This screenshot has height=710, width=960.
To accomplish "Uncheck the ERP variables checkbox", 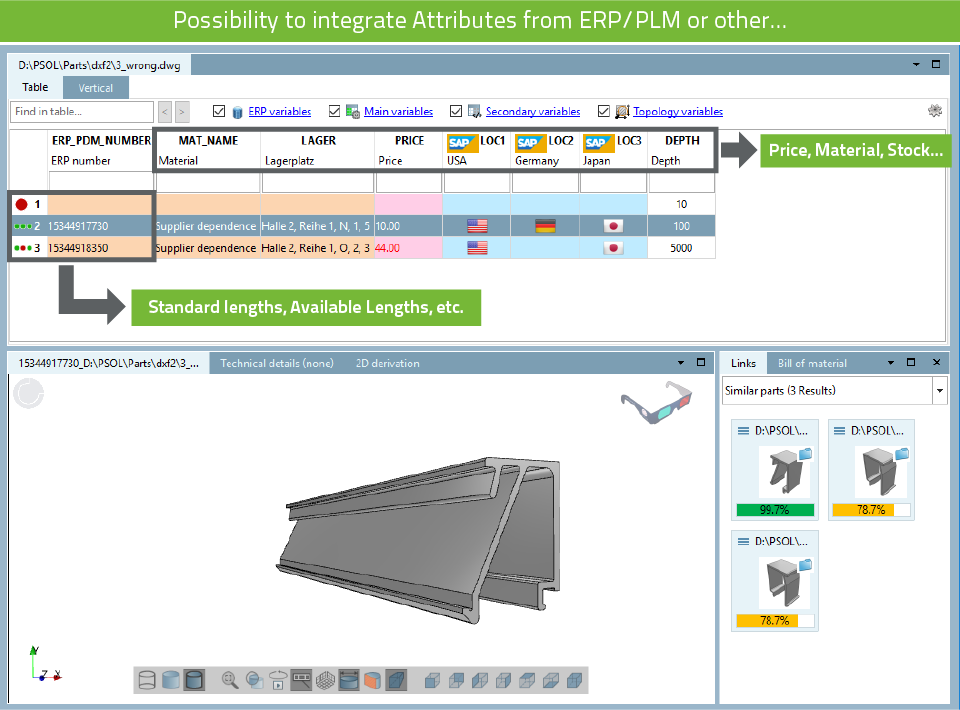I will click(219, 112).
